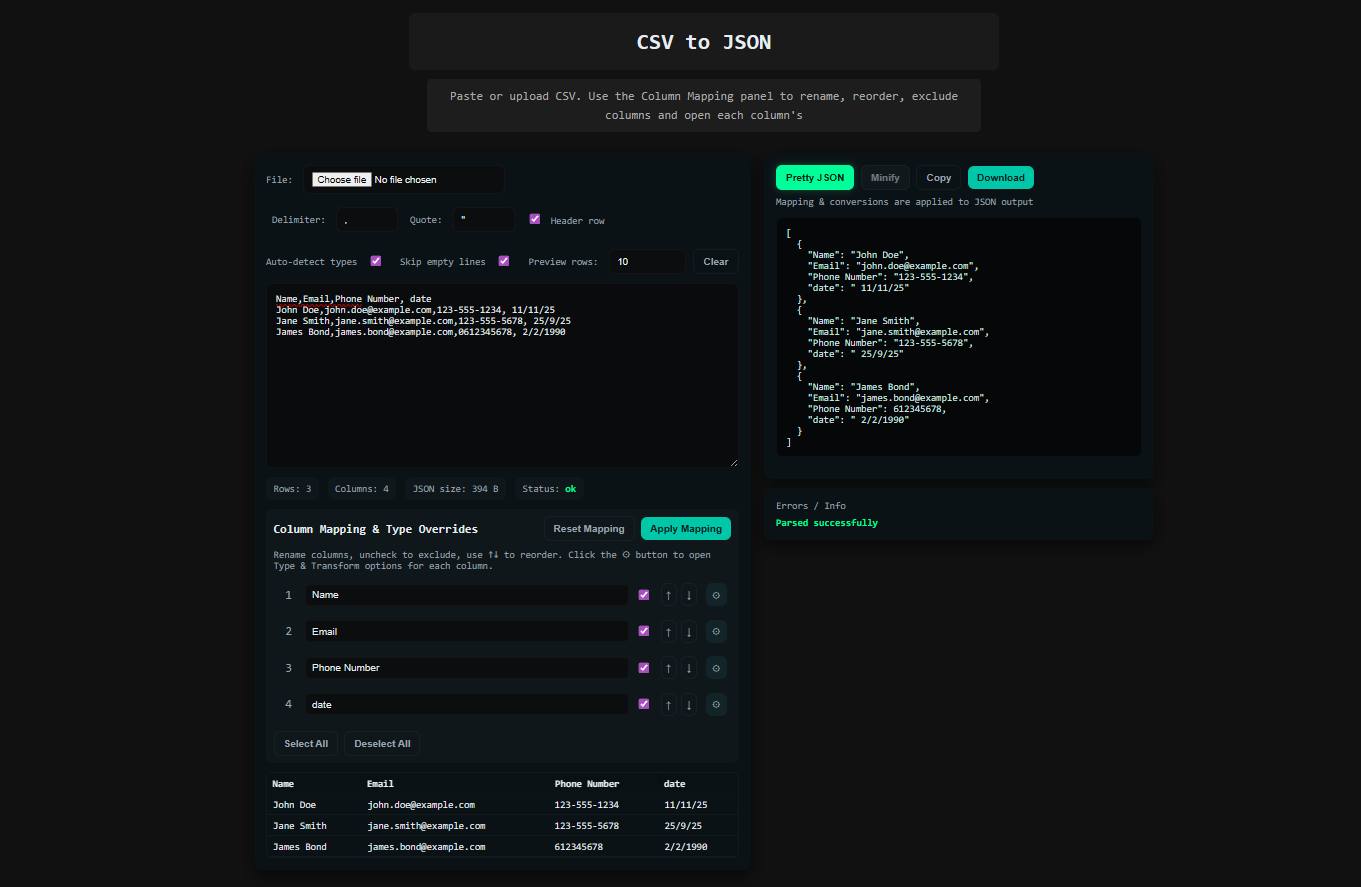1361x887 pixels.
Task: Apply the current column mapping
Action: (685, 528)
